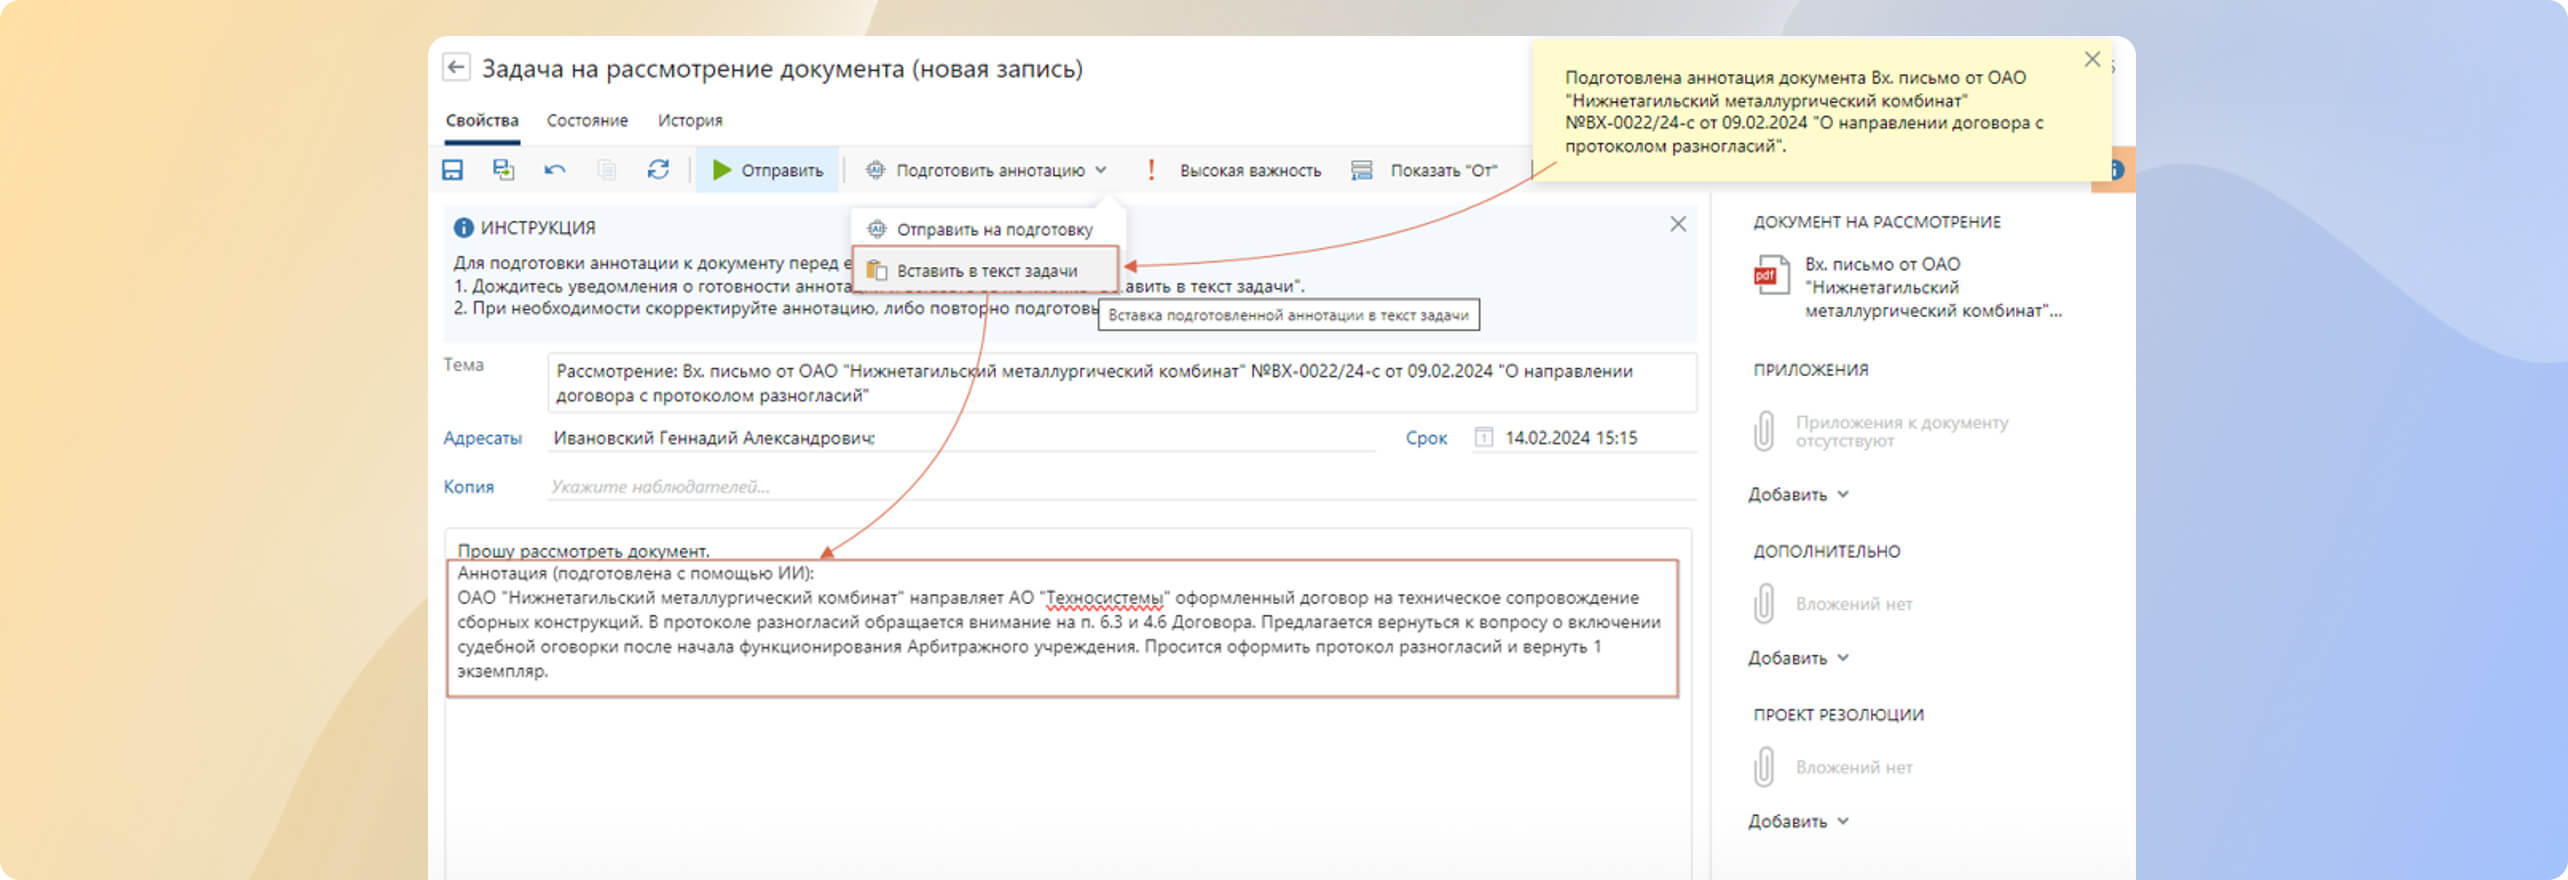The height and width of the screenshot is (880, 2568).
Task: Open the calendar icon by Срок date
Action: (1484, 437)
